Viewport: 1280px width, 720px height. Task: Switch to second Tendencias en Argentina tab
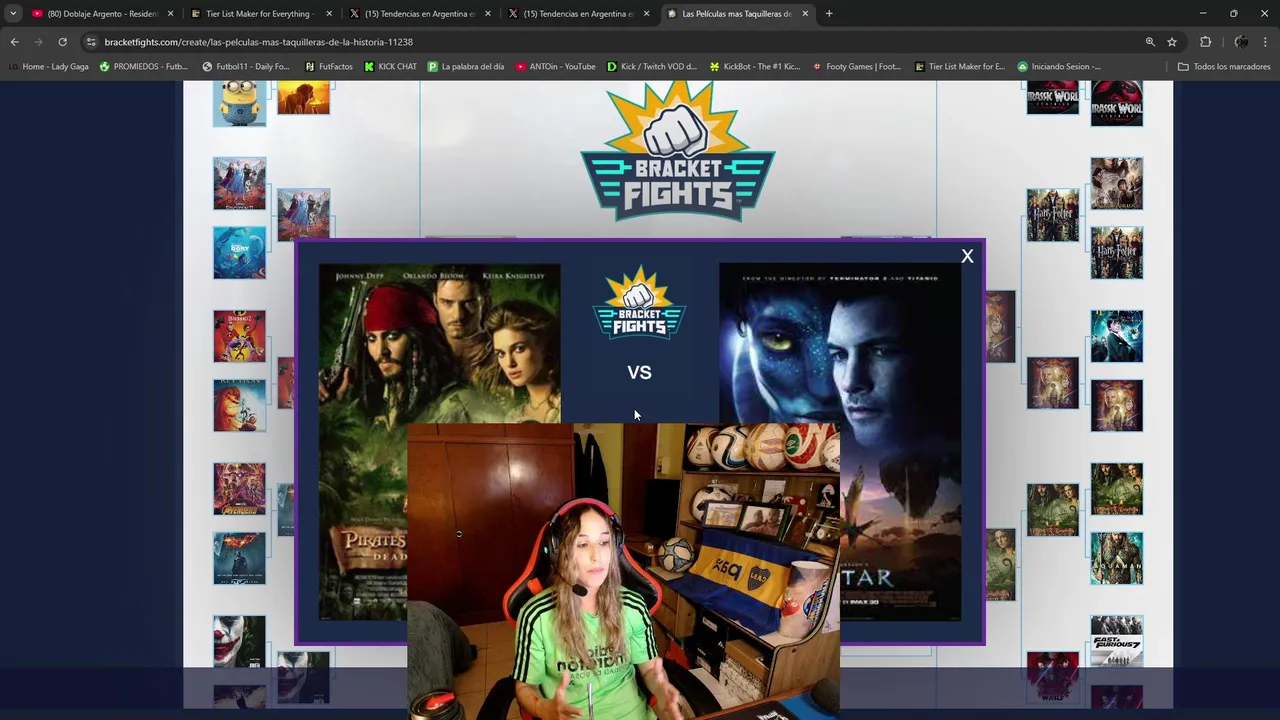click(x=578, y=14)
